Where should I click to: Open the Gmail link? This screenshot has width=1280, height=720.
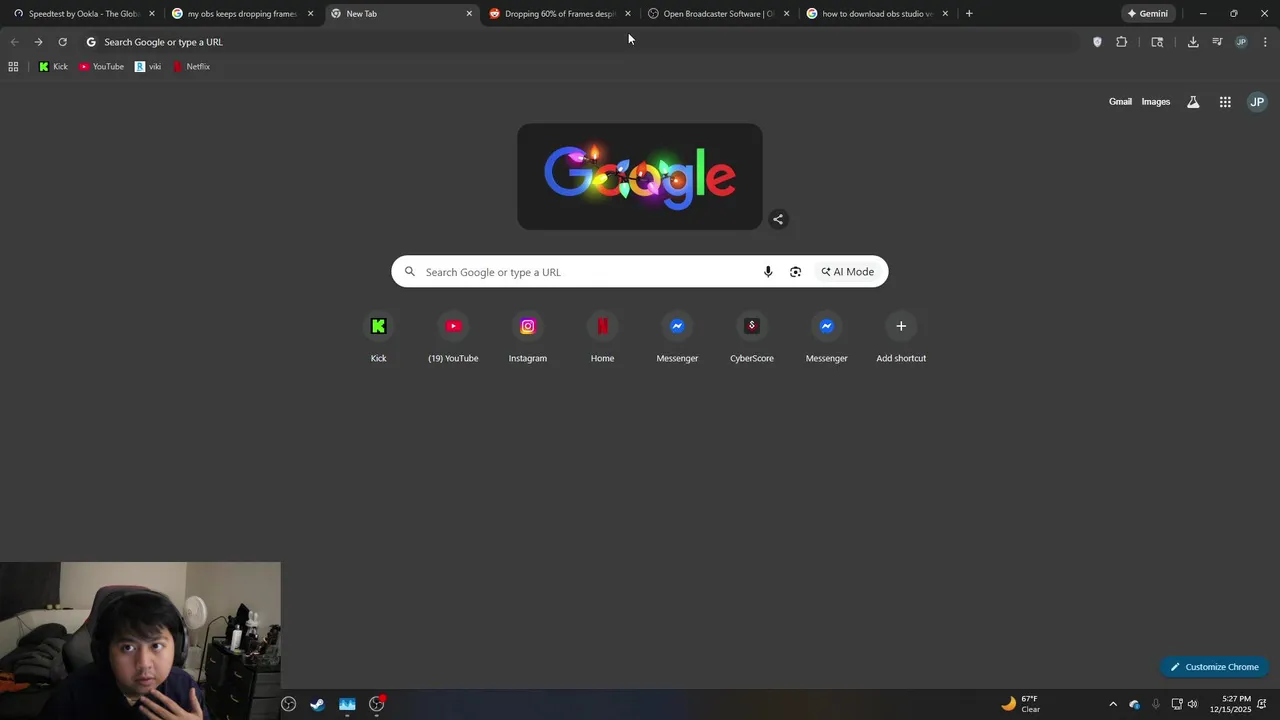pos(1120,102)
